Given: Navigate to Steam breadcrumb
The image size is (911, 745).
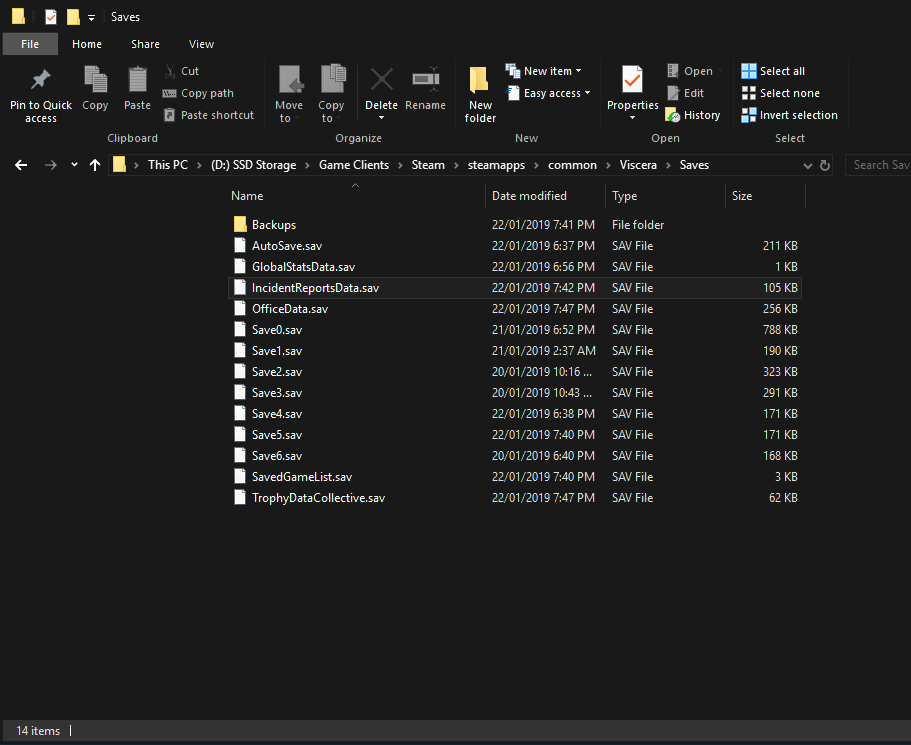Looking at the screenshot, I should click(x=428, y=165).
